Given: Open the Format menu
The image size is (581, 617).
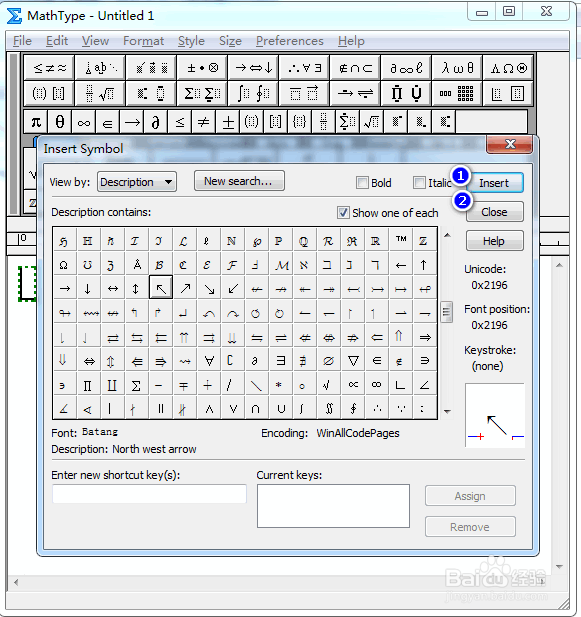Looking at the screenshot, I should [x=143, y=41].
